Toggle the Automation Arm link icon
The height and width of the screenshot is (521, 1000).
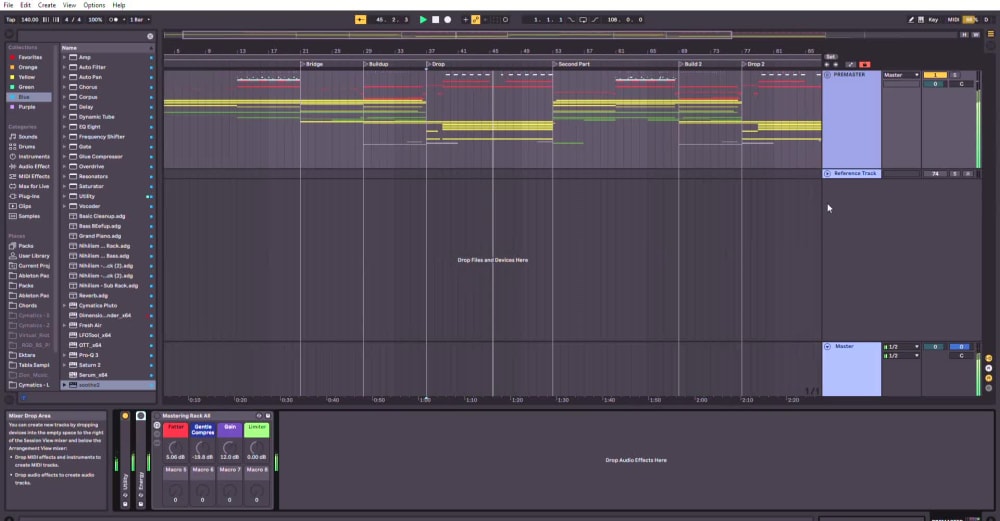(x=476, y=20)
